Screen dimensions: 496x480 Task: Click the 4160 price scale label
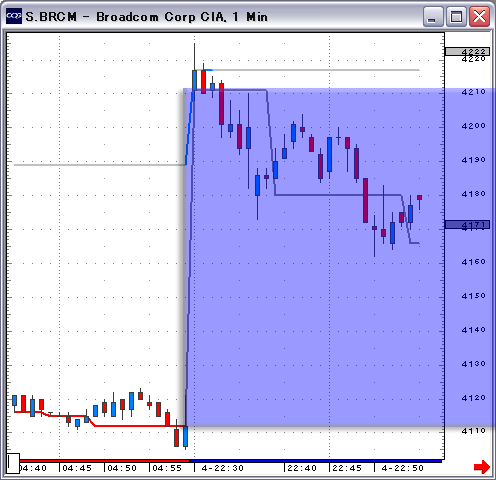point(473,262)
